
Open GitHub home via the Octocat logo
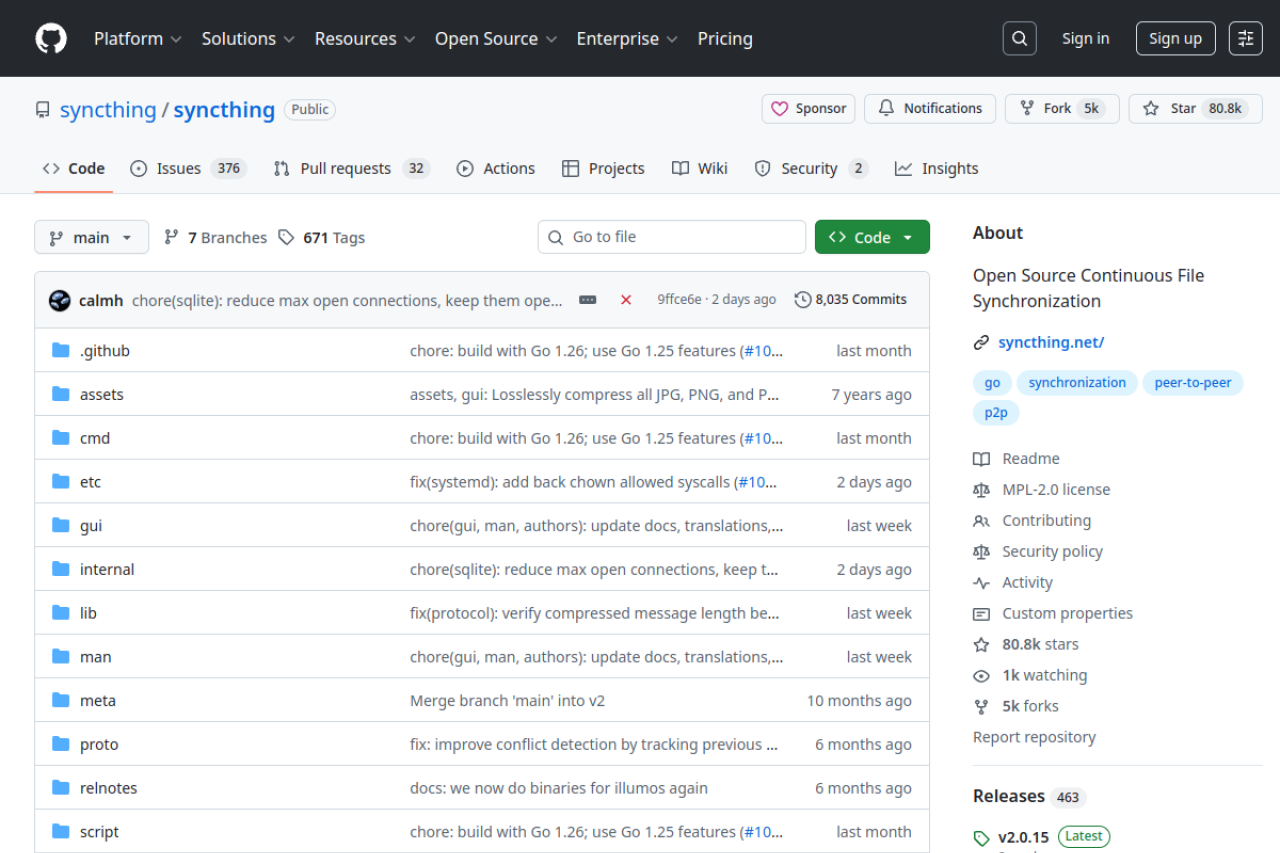(50, 38)
